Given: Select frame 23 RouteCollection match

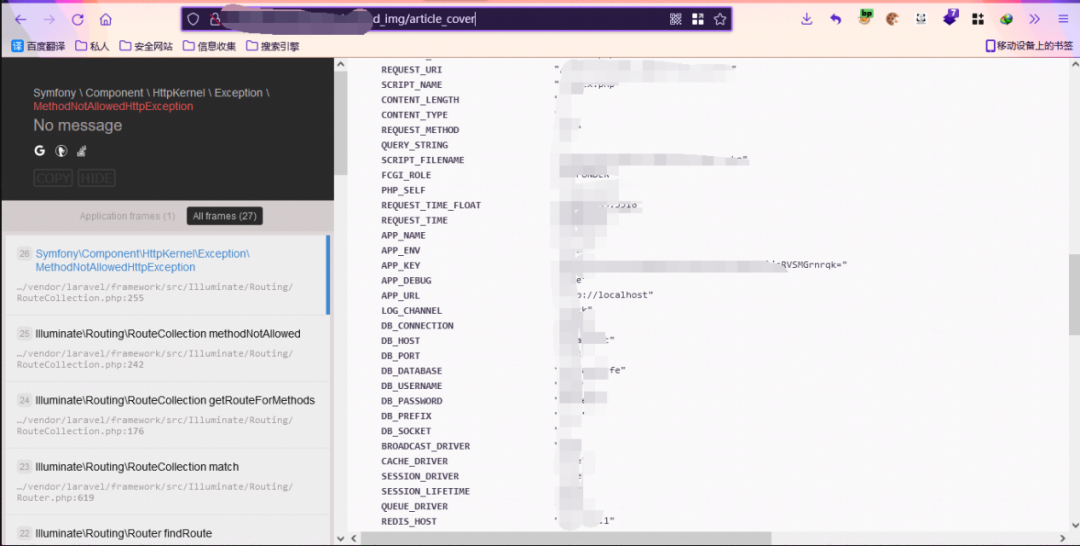Looking at the screenshot, I should coord(167,482).
